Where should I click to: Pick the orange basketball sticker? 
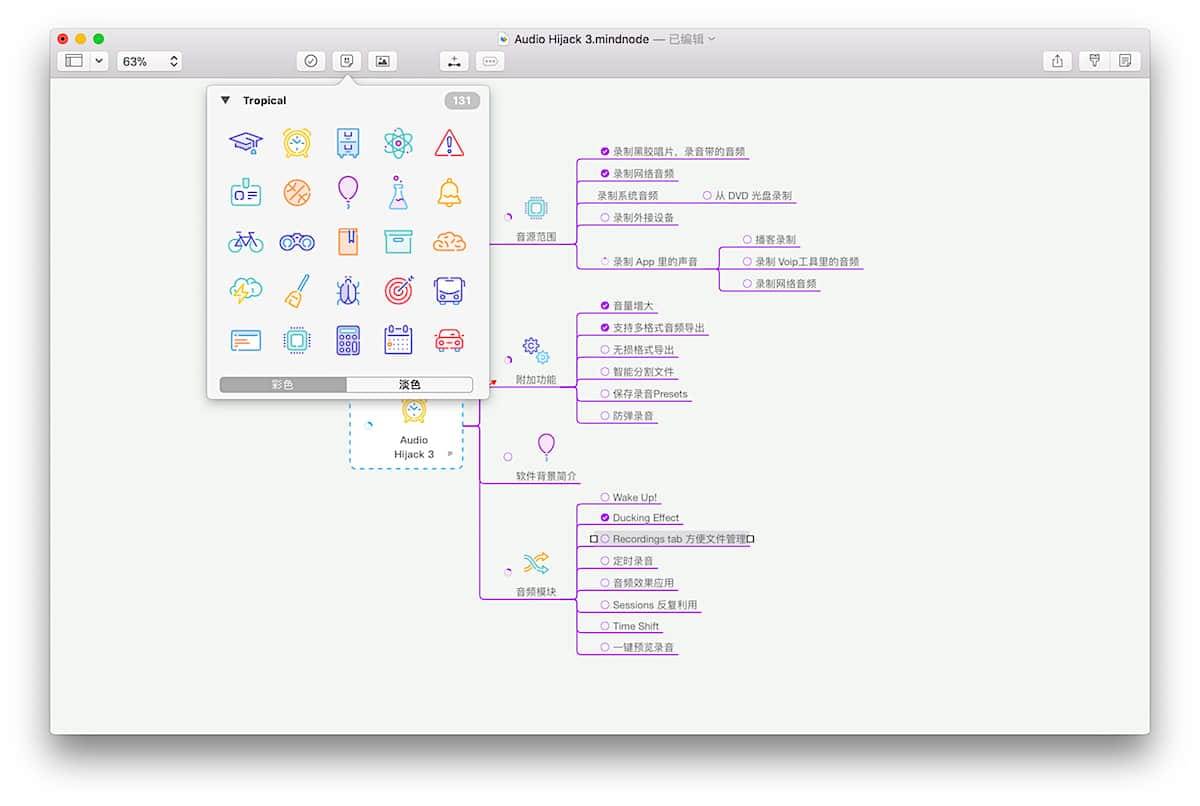coord(297,192)
